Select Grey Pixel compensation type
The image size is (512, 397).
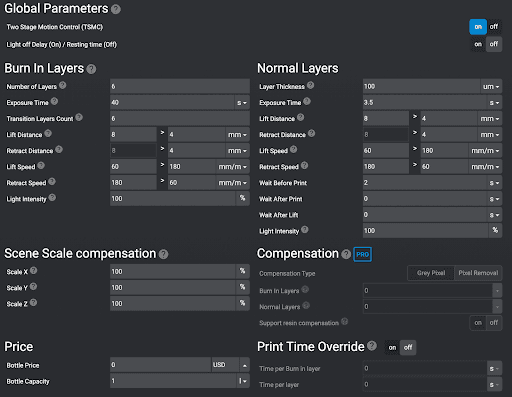click(x=431, y=273)
